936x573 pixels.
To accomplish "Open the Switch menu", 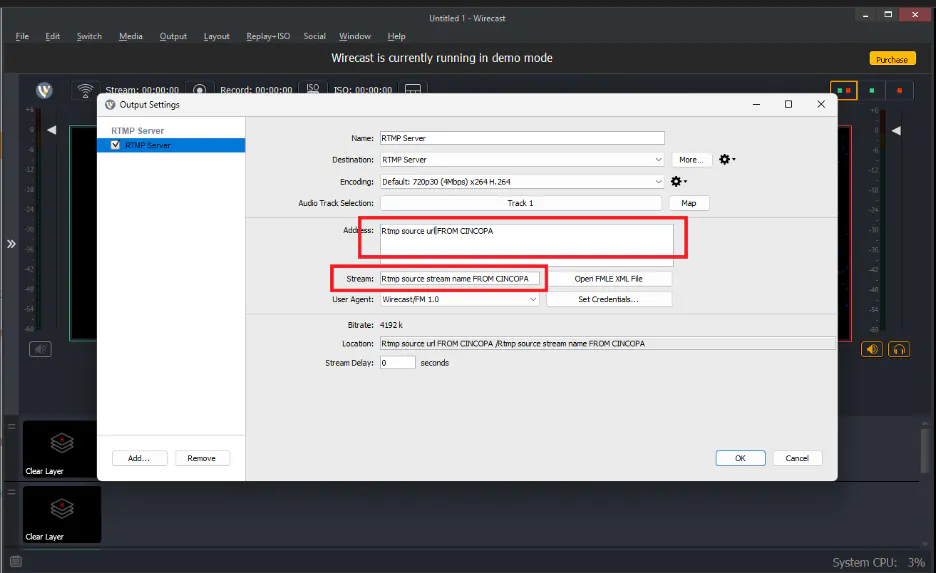I will point(89,36).
